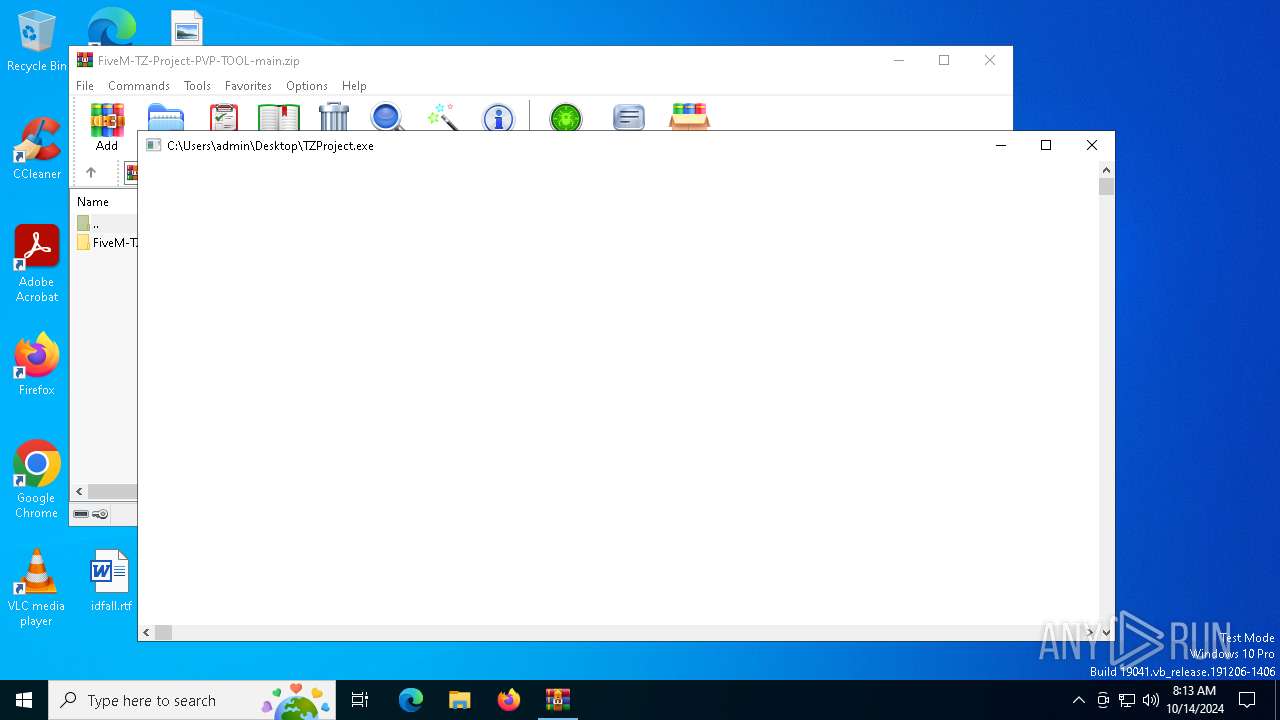The height and width of the screenshot is (720, 1280).
Task: Show hidden tray icons chevron
Action: click(1078, 700)
